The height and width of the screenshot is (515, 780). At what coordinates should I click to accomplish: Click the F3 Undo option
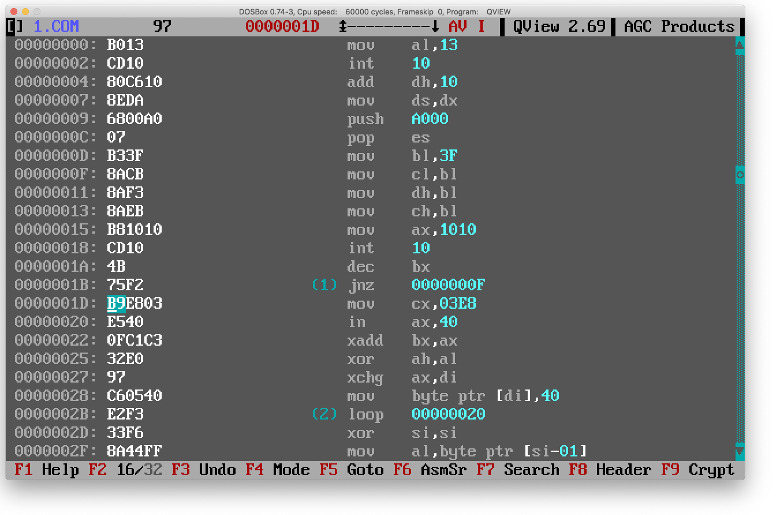pos(204,470)
